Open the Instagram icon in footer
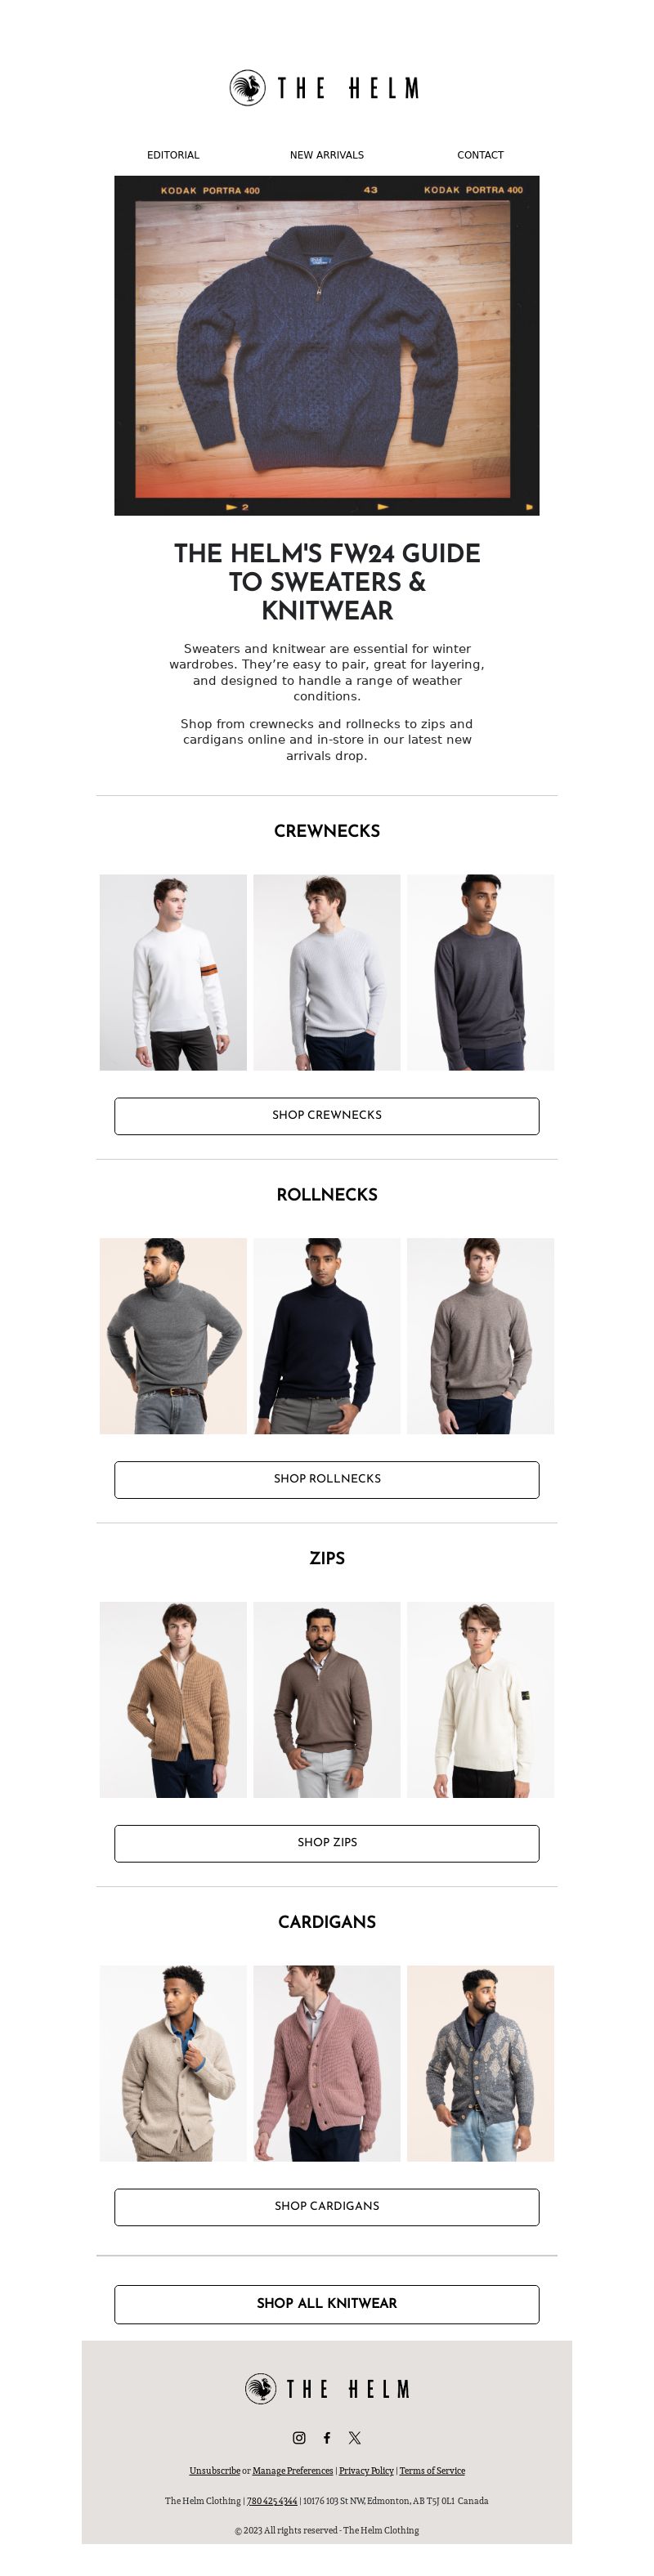This screenshot has height=2576, width=654. point(299,2437)
